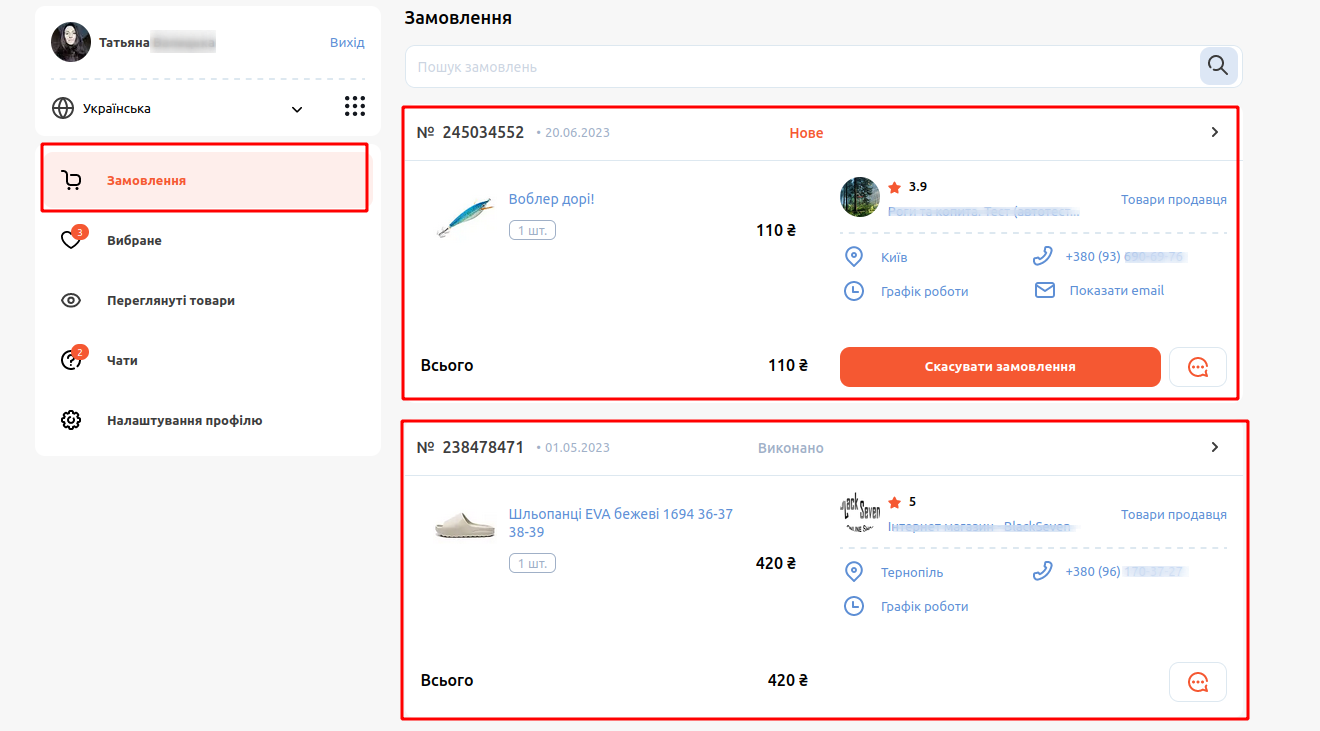Click the heart icon for Вибране
Image resolution: width=1320 pixels, height=731 pixels.
click(71, 240)
